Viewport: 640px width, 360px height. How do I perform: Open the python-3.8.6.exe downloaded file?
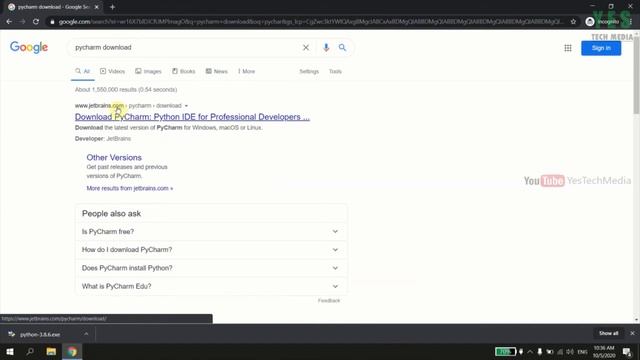point(40,334)
